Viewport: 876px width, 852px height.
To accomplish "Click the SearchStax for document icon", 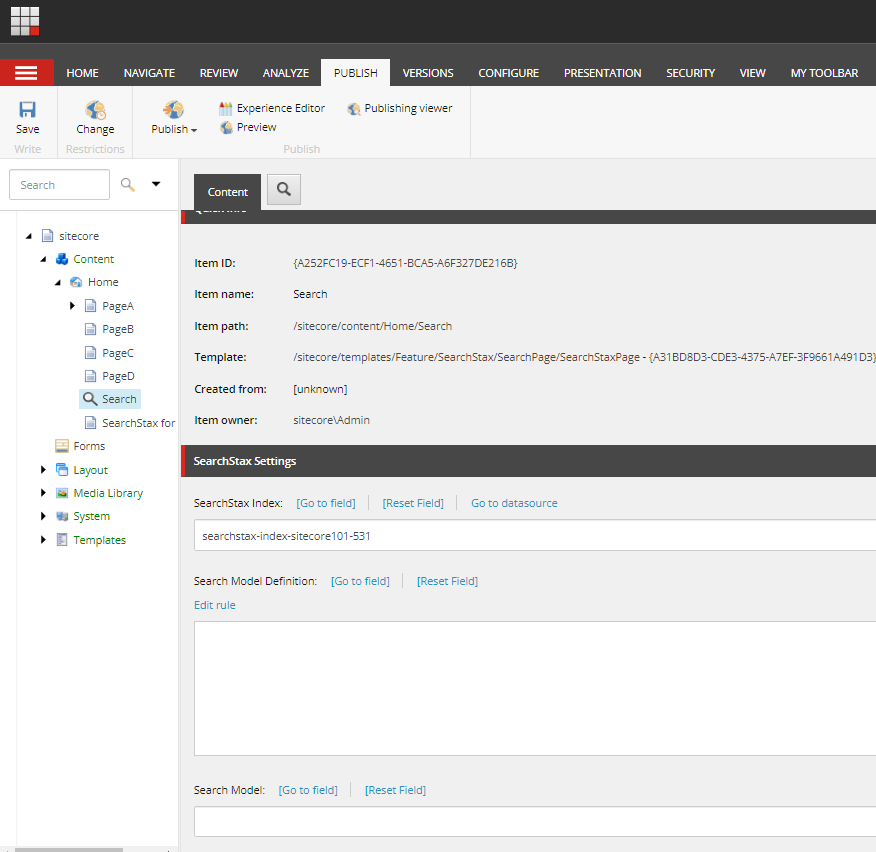I will click(x=91, y=423).
